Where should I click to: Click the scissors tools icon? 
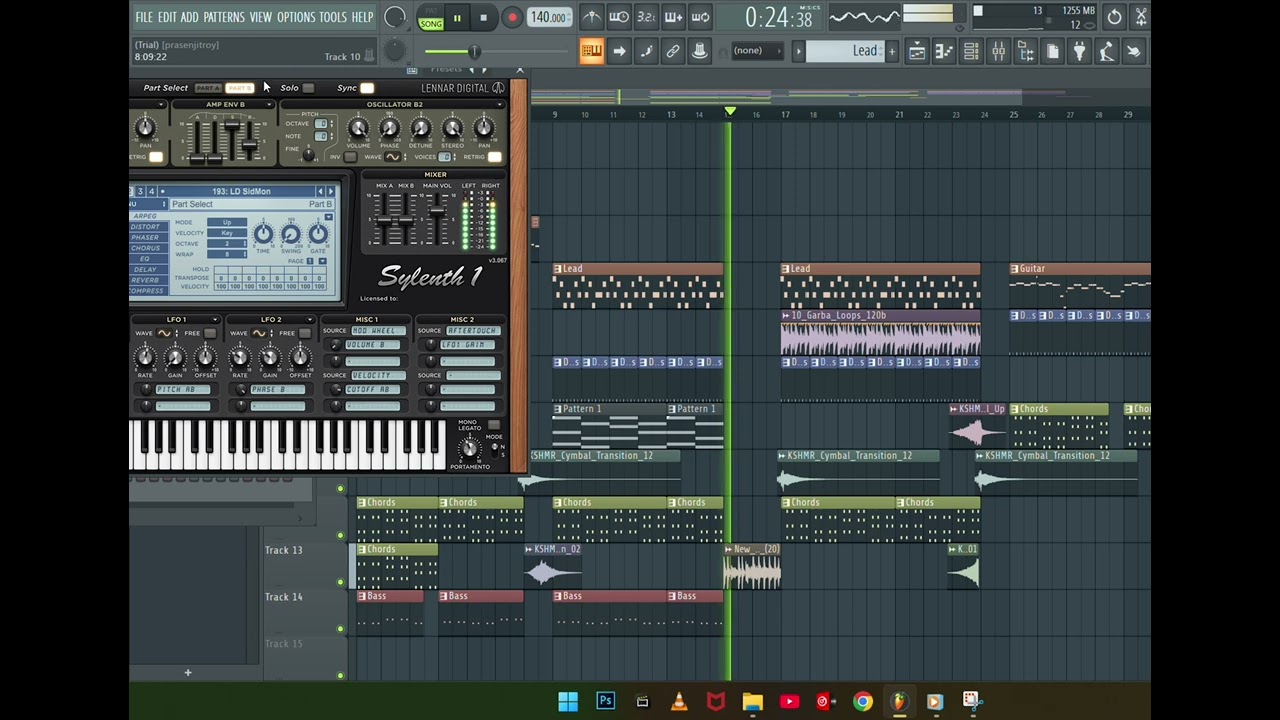[x=1141, y=17]
